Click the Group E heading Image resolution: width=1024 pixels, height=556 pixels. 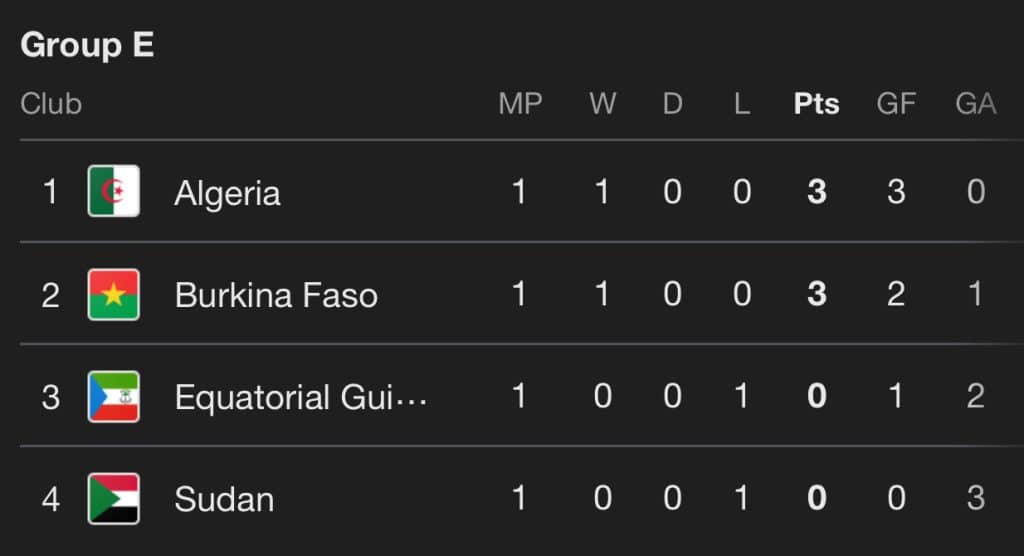[87, 45]
